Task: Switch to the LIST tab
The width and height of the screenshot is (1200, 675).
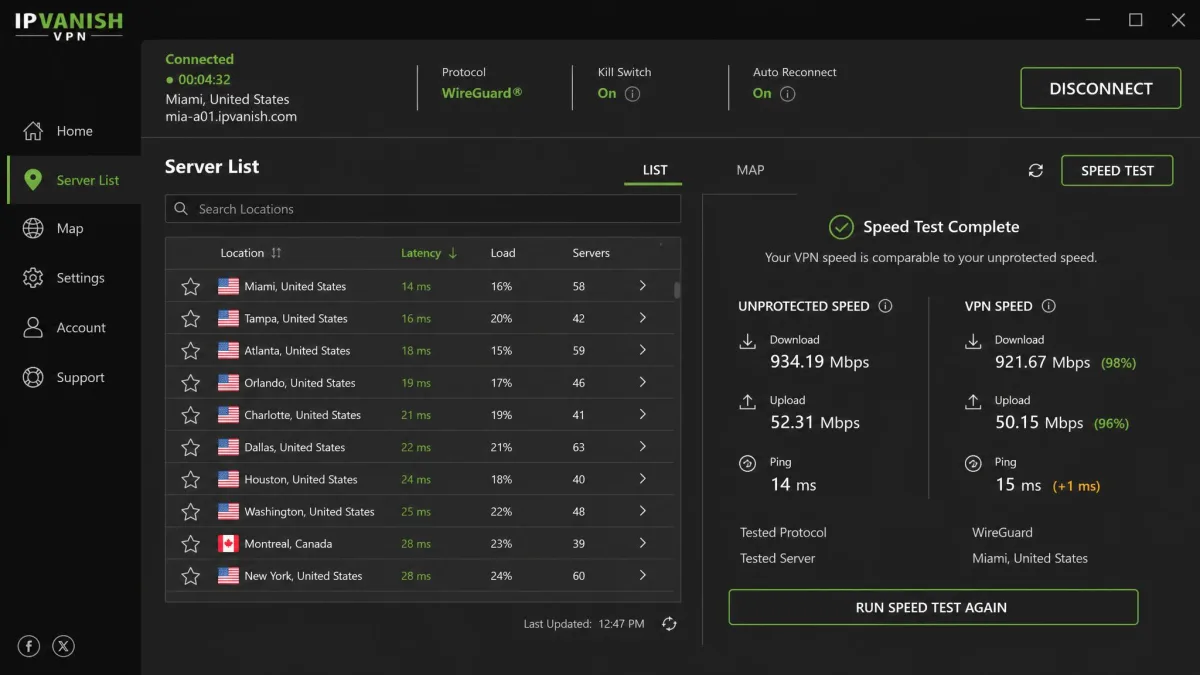Action: [655, 170]
